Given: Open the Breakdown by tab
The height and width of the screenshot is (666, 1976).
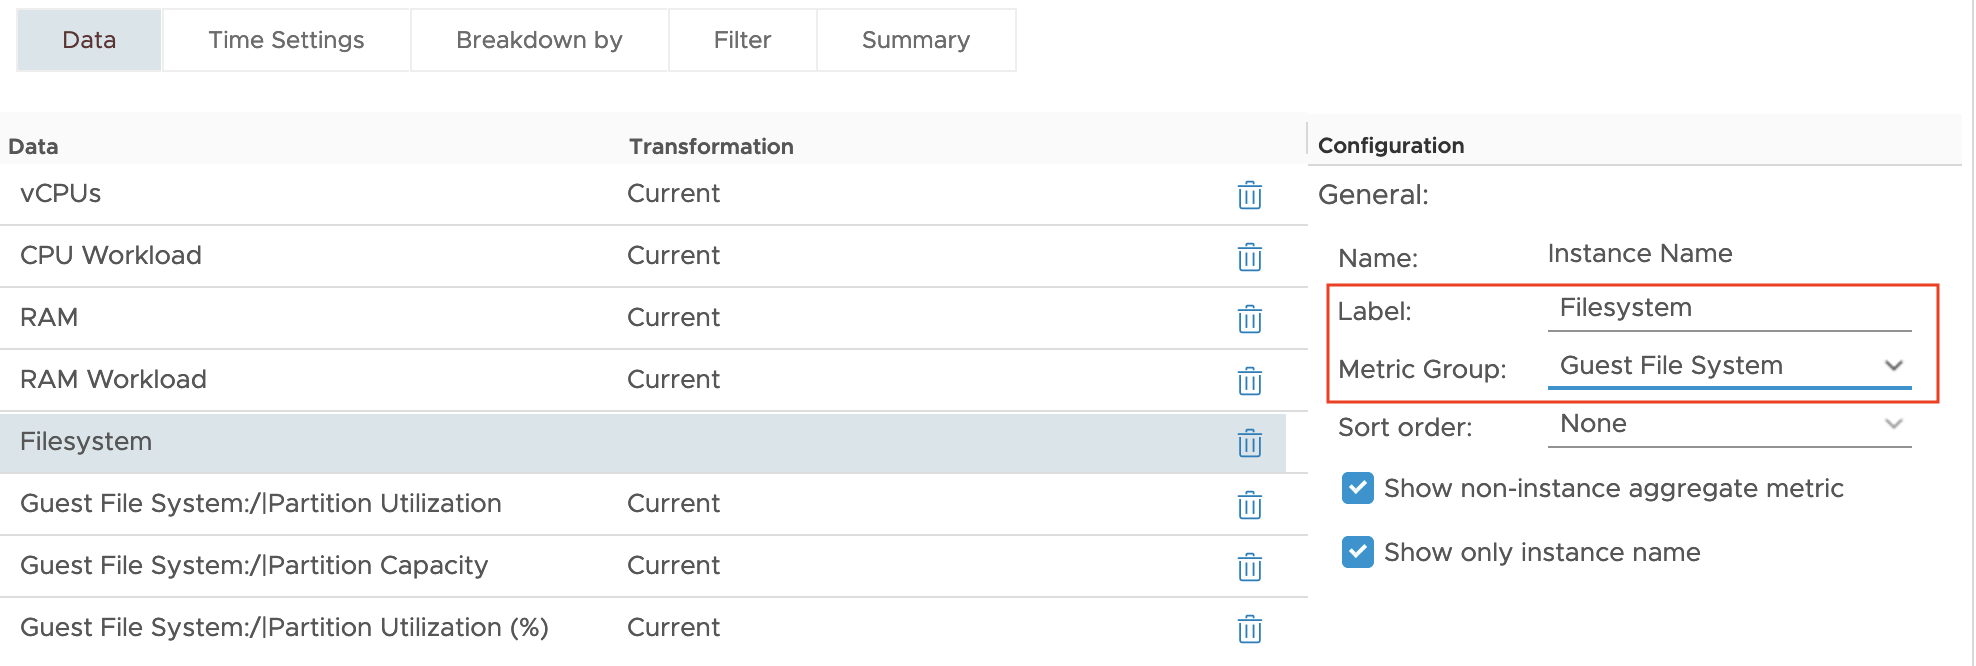Looking at the screenshot, I should point(539,40).
